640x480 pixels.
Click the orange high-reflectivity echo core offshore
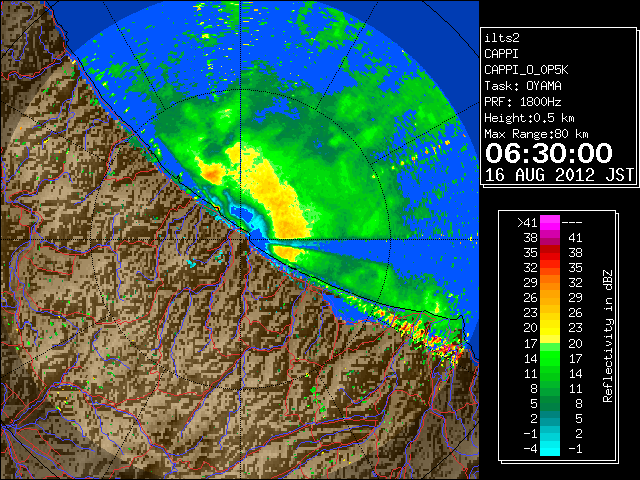[212, 174]
